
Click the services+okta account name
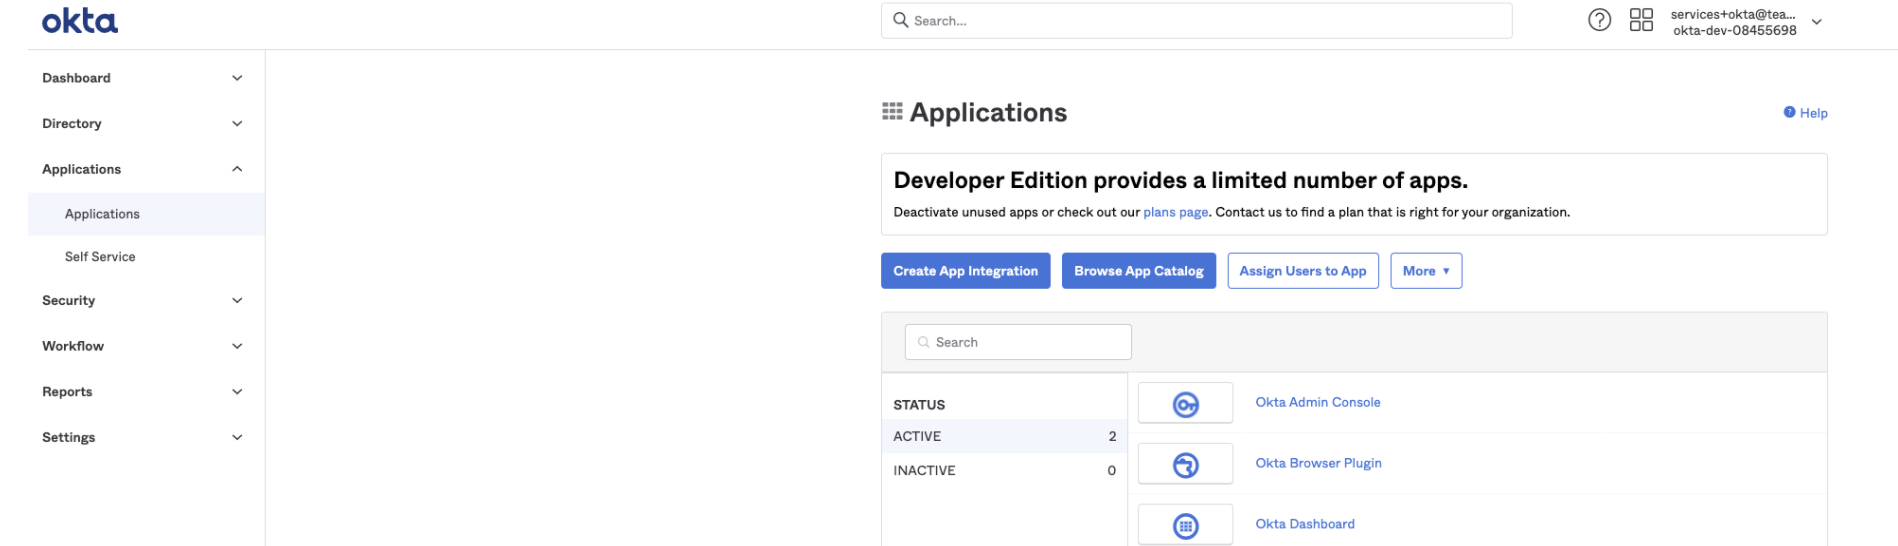pos(1733,14)
